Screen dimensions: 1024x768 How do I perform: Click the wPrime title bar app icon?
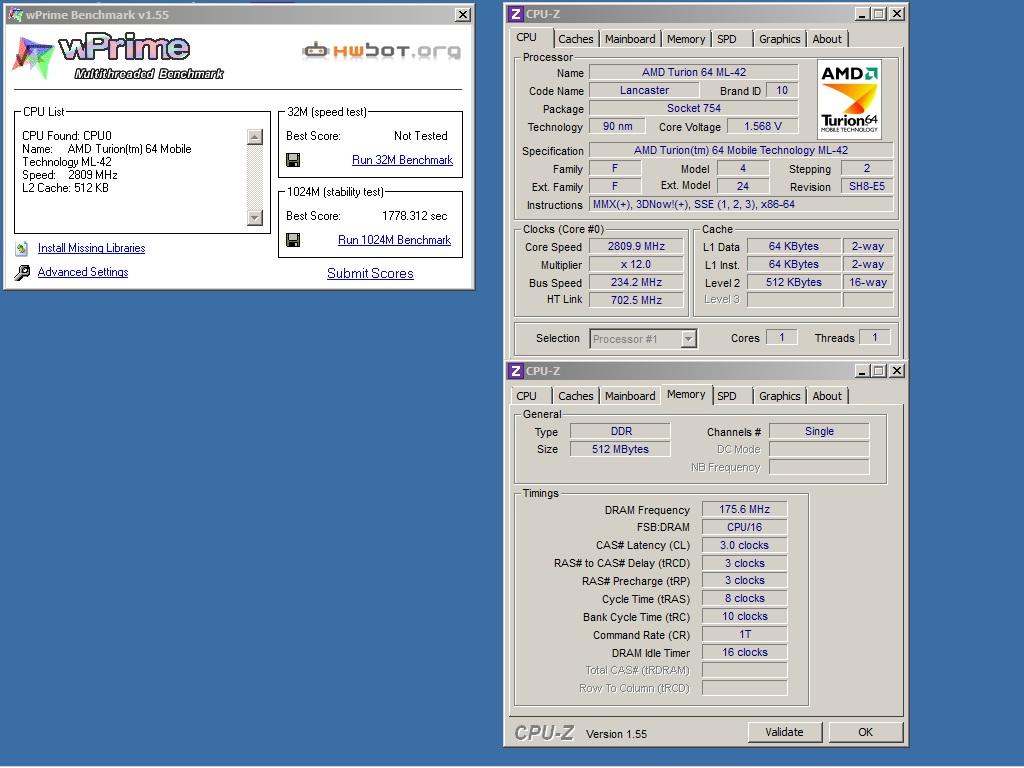(16, 14)
